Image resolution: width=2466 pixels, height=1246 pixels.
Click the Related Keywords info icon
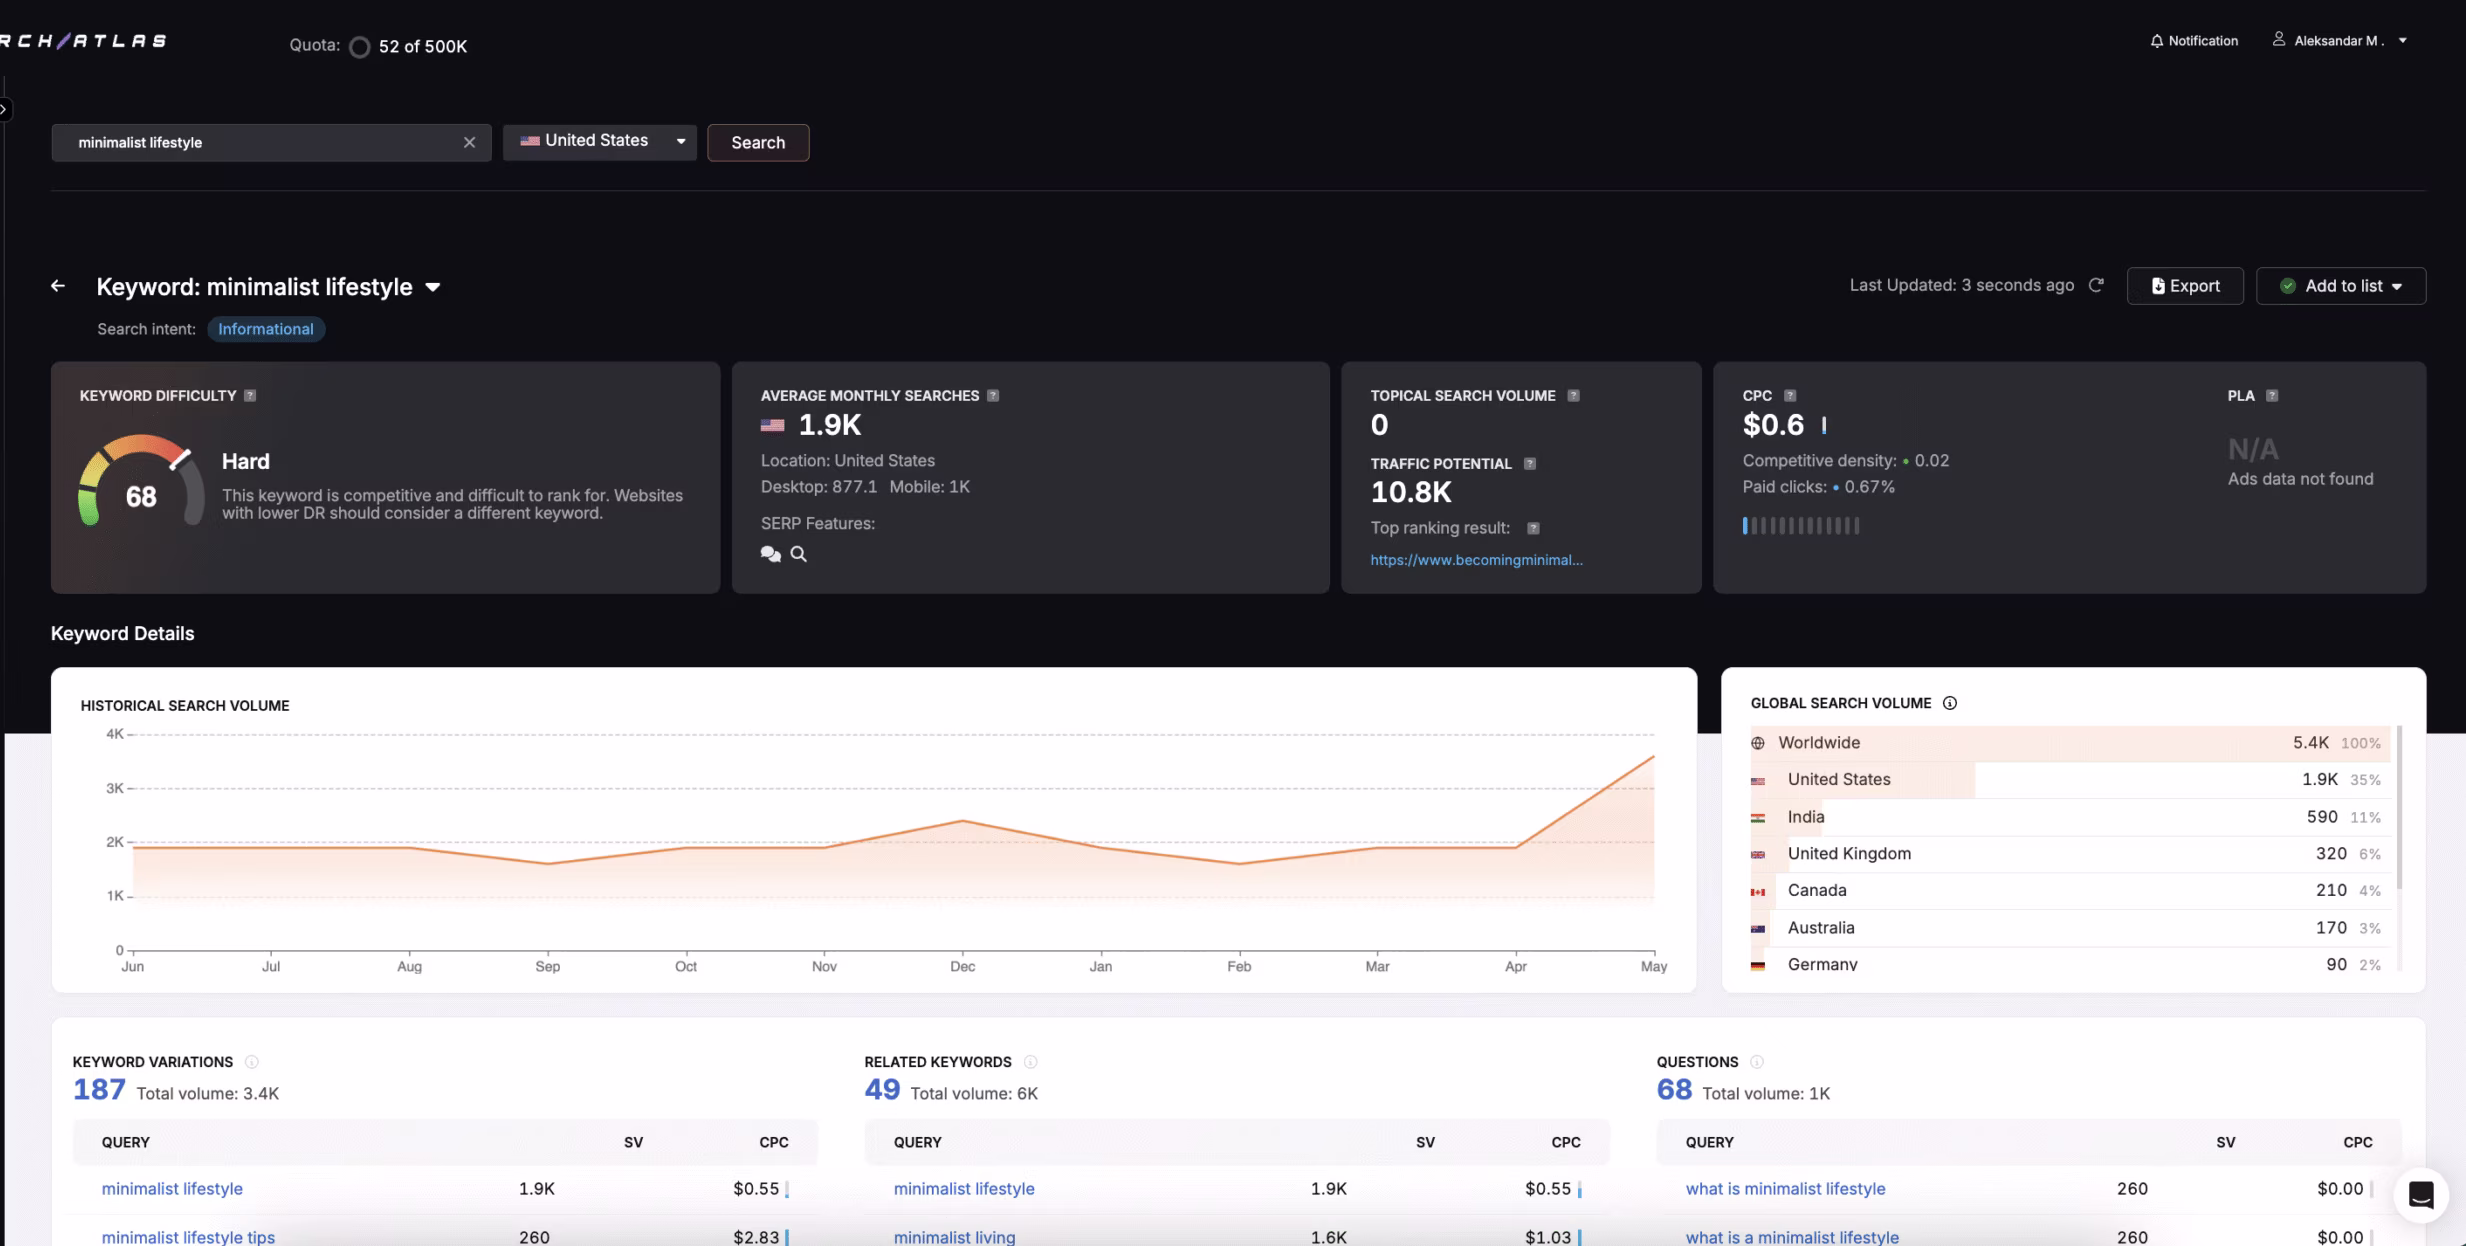(1031, 1062)
